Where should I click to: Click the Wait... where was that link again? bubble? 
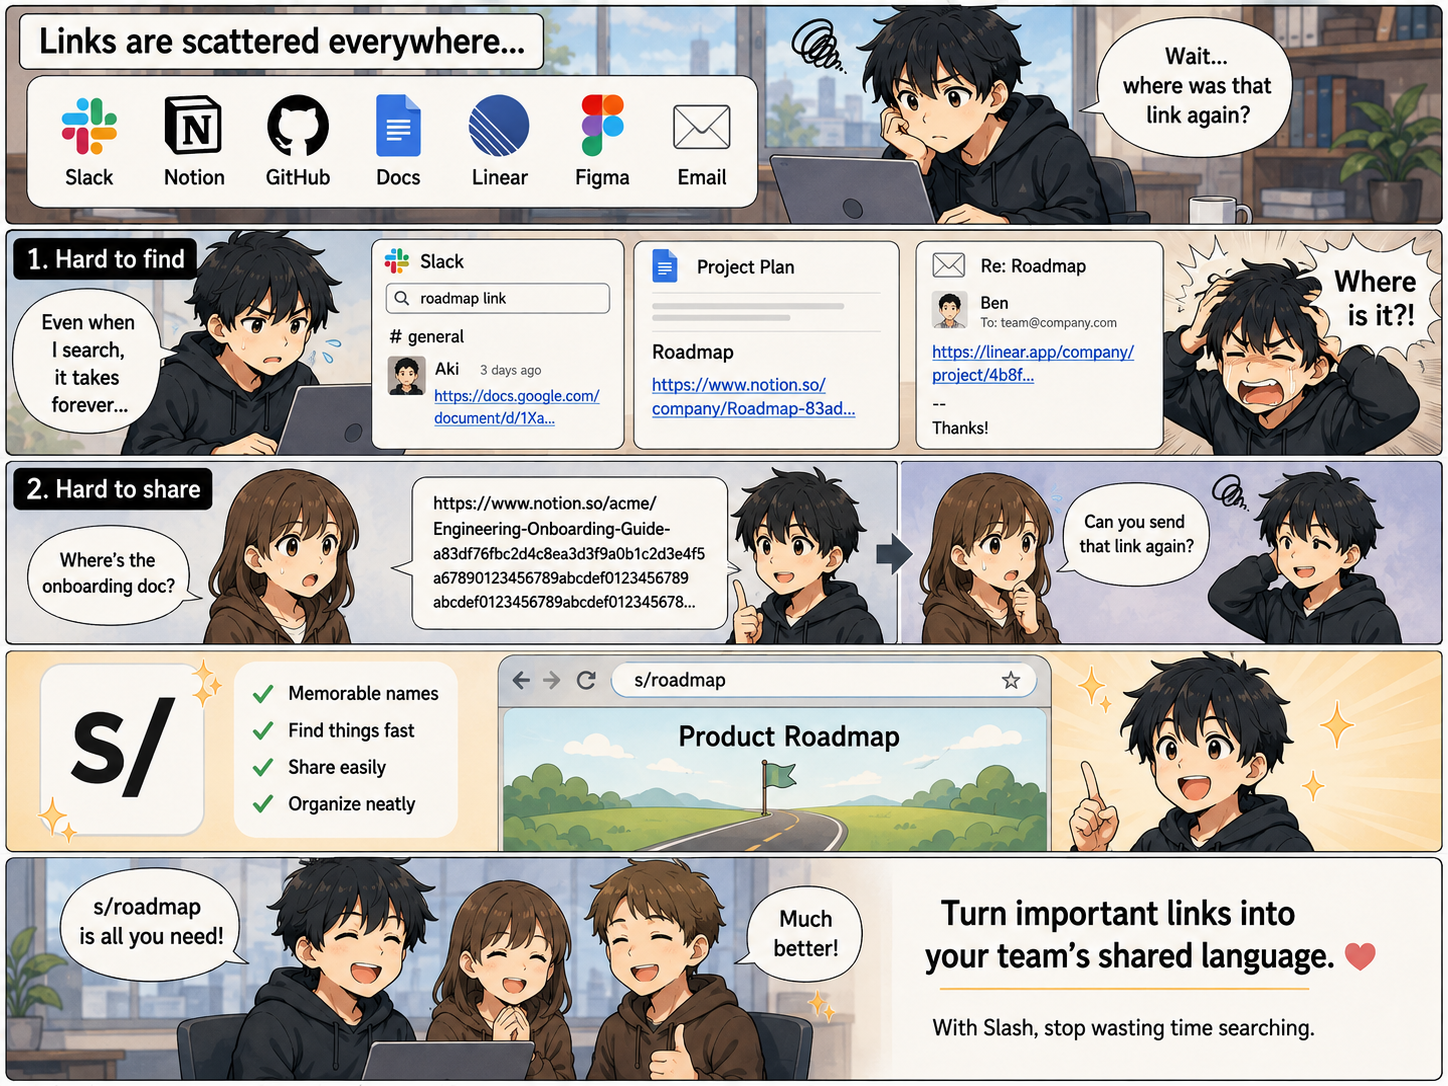[x=1195, y=86]
